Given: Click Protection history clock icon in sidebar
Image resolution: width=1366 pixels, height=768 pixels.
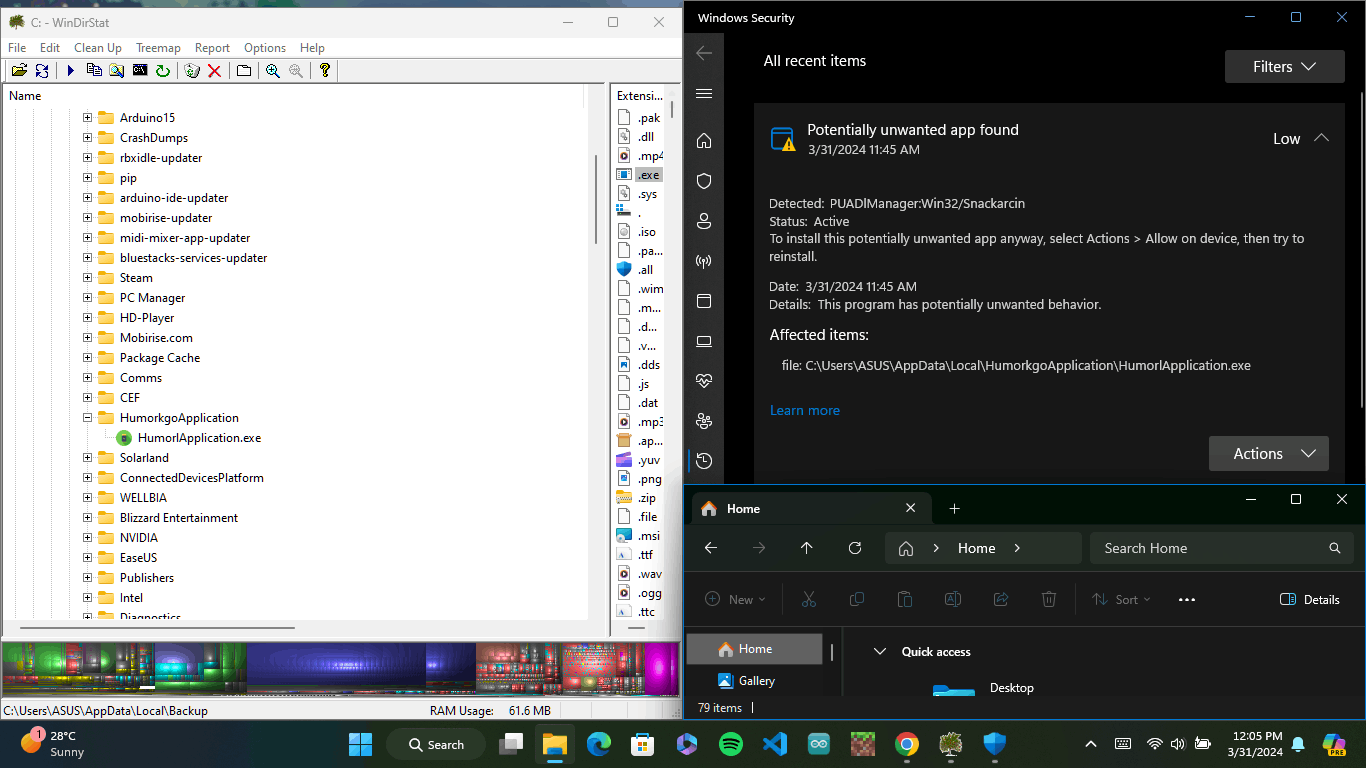Looking at the screenshot, I should pos(704,461).
